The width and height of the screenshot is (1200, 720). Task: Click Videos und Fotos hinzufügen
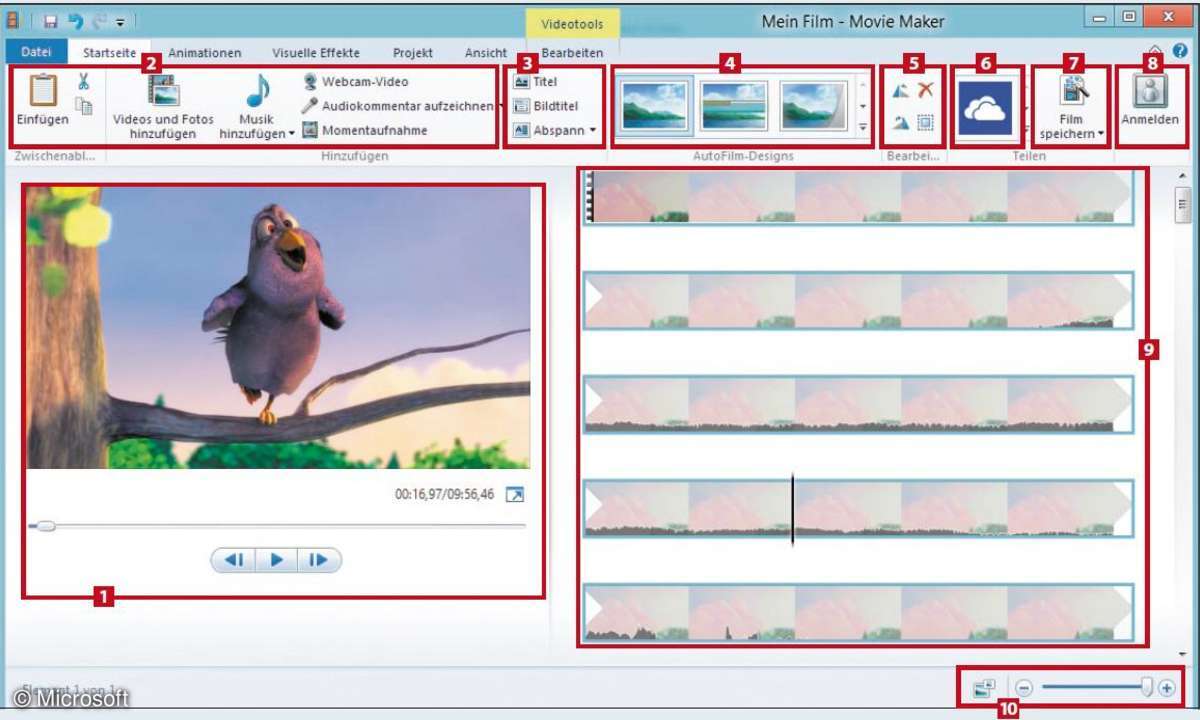[x=163, y=107]
